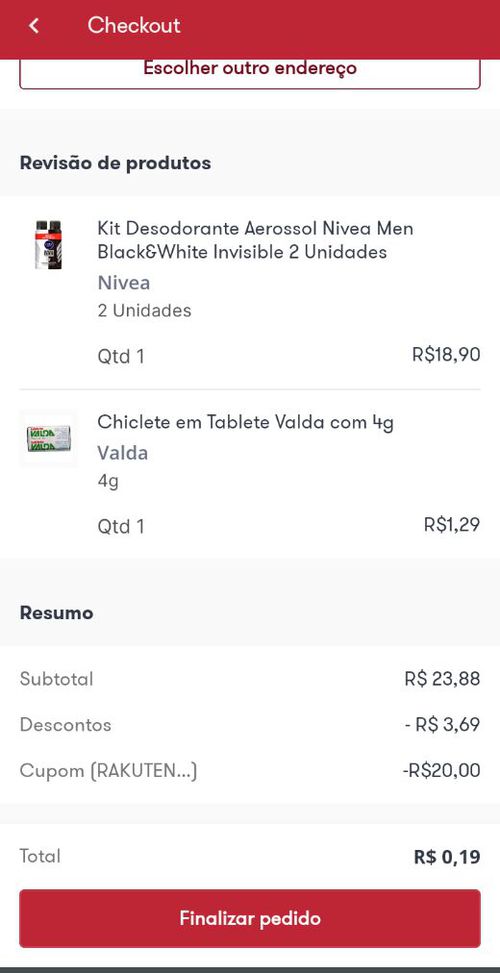Click the Checkout header title
This screenshot has width=500, height=973.
tap(134, 25)
